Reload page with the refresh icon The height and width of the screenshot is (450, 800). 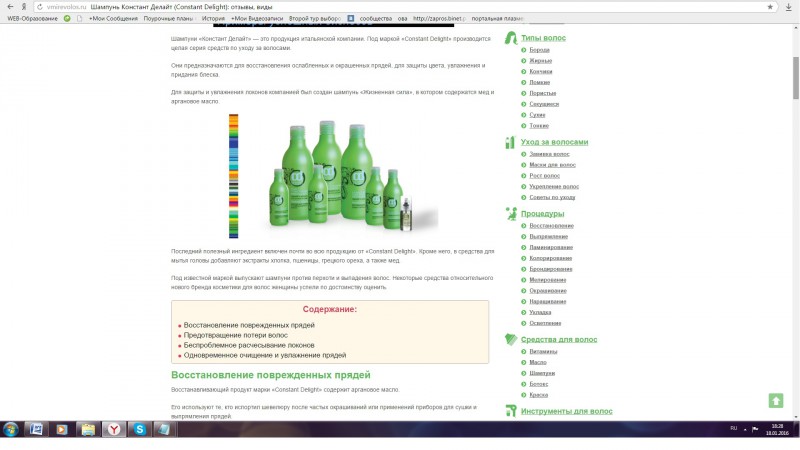click(40, 7)
